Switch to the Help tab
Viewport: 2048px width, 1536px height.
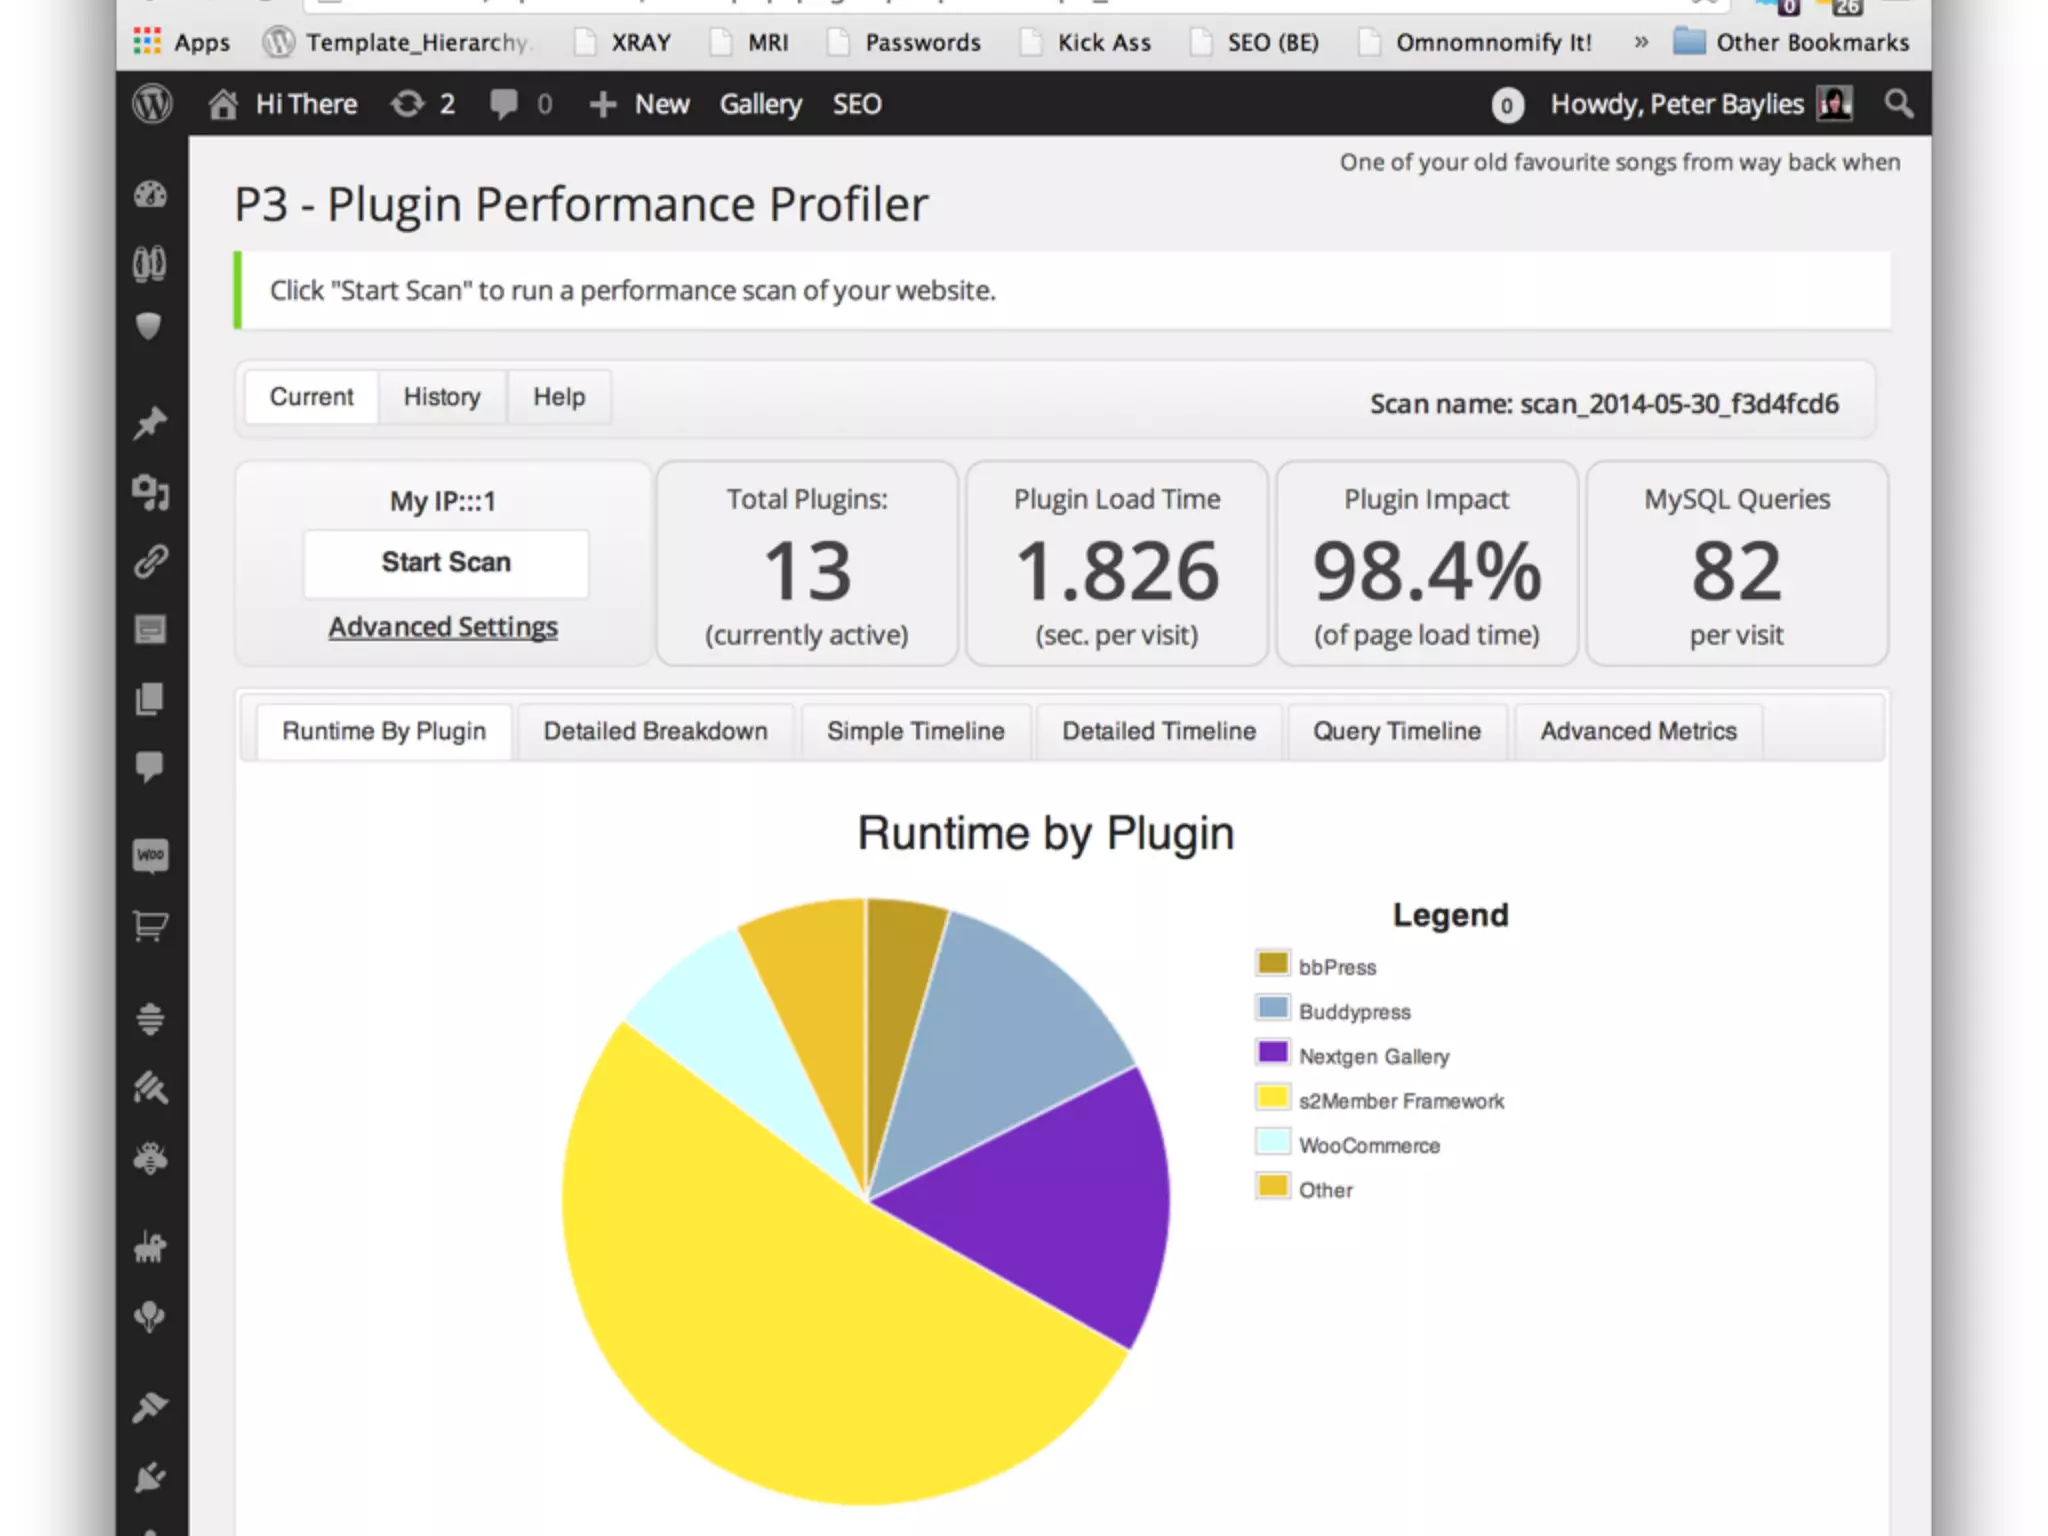point(559,397)
